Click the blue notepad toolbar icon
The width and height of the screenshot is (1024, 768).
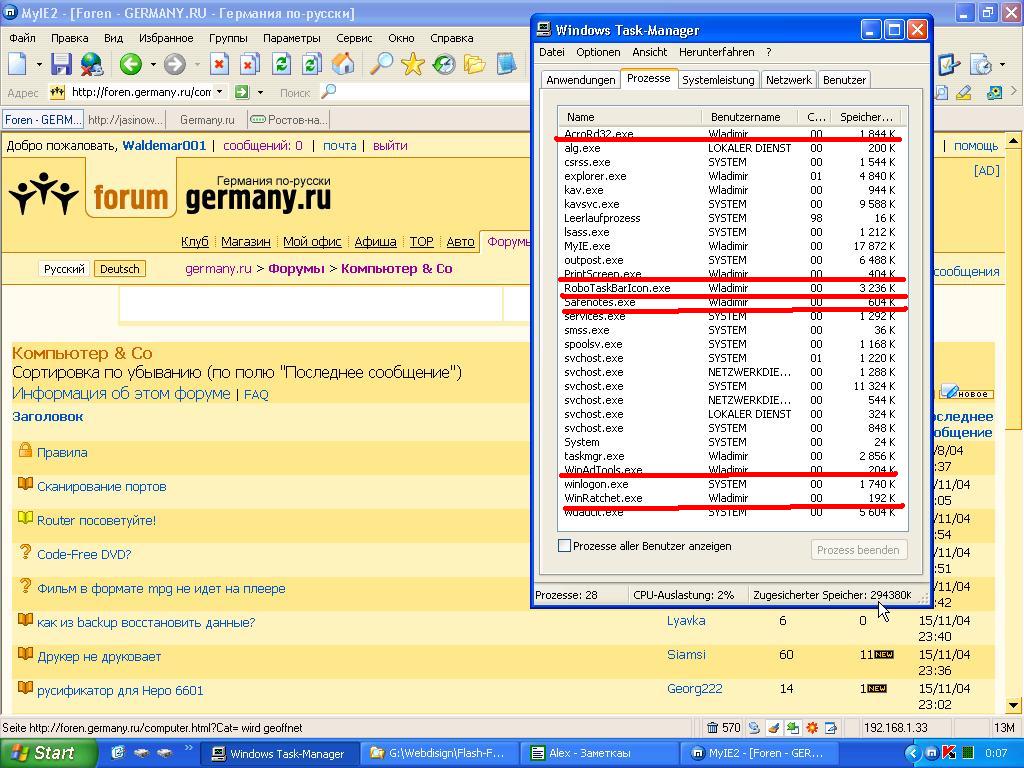506,64
